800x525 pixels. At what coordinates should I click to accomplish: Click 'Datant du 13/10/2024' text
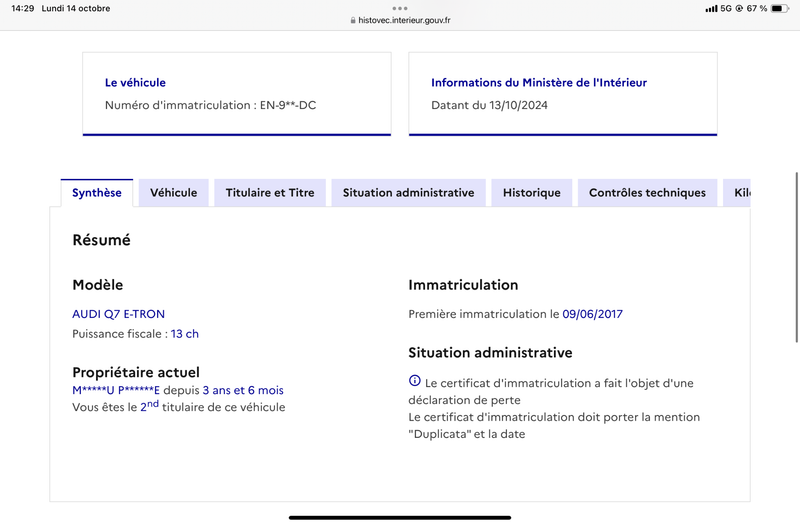point(489,105)
